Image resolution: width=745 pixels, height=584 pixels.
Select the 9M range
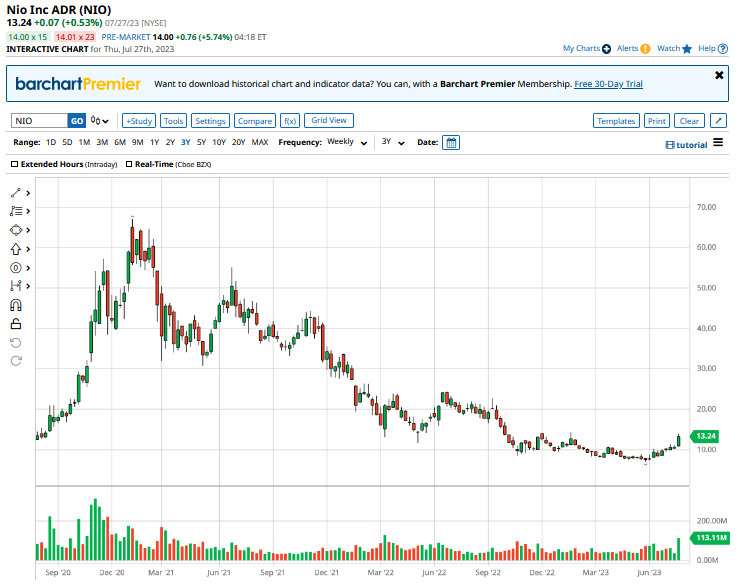137,142
